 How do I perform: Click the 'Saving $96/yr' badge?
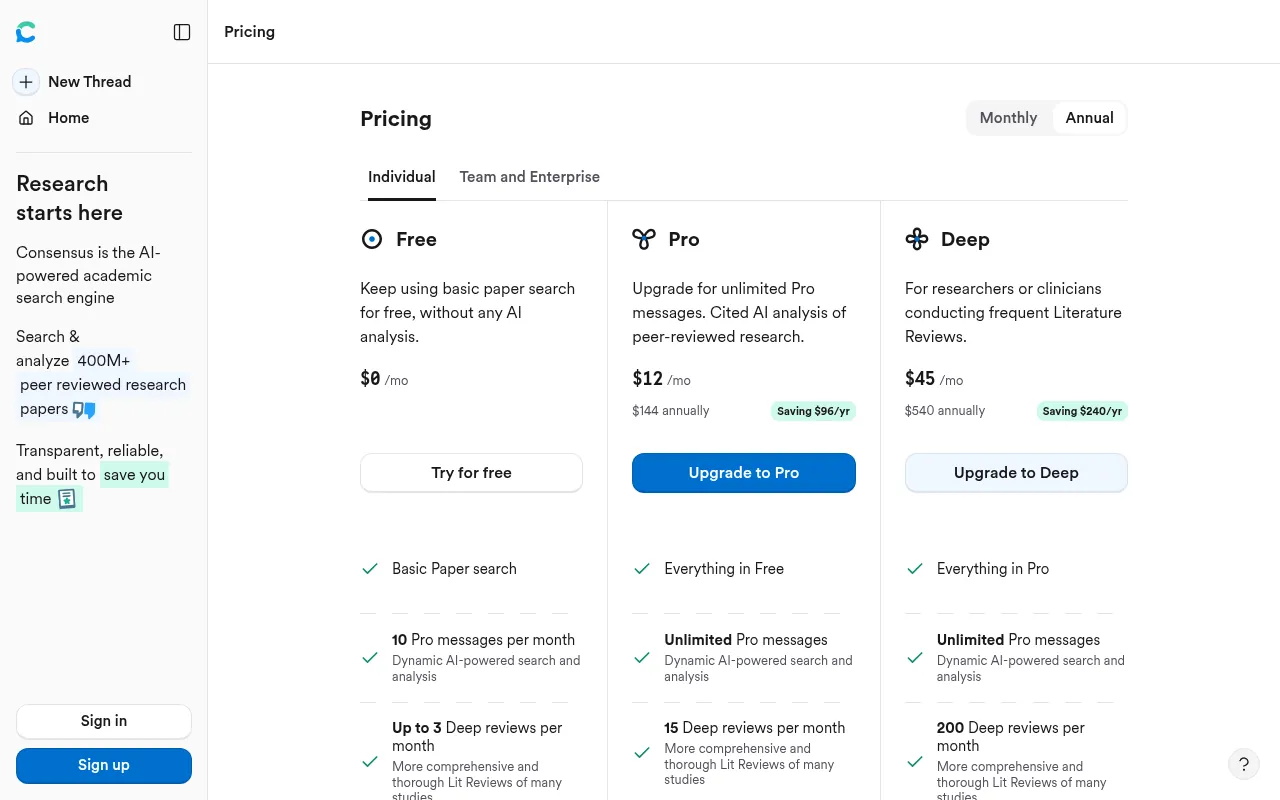pos(813,411)
